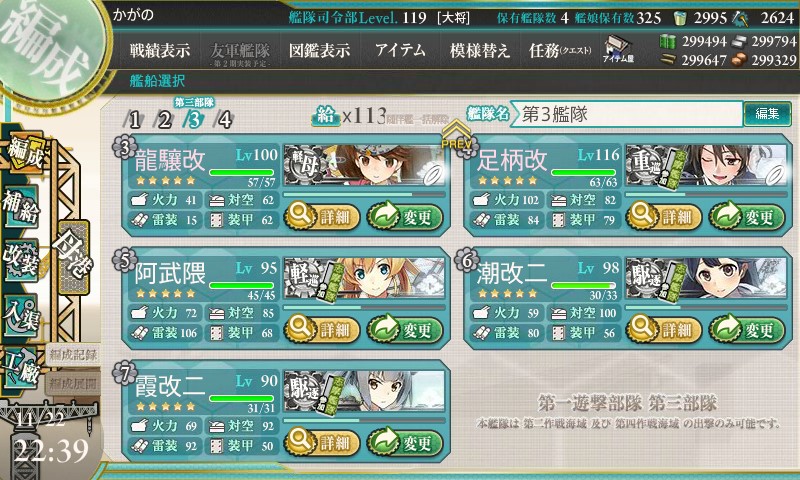Click 詳細 details for 龍驤改
Image resolution: width=800 pixels, height=480 pixels.
[322, 216]
